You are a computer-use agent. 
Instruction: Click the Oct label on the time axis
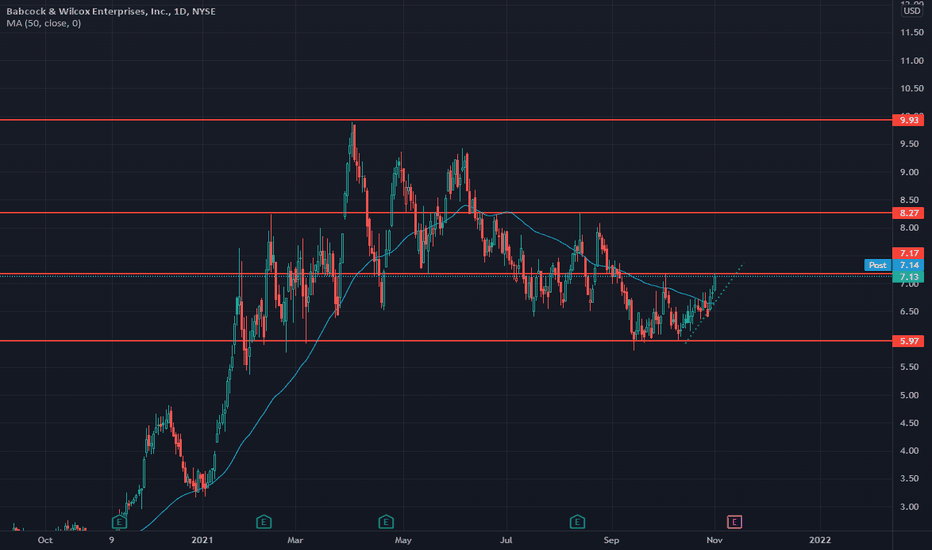pos(45,540)
